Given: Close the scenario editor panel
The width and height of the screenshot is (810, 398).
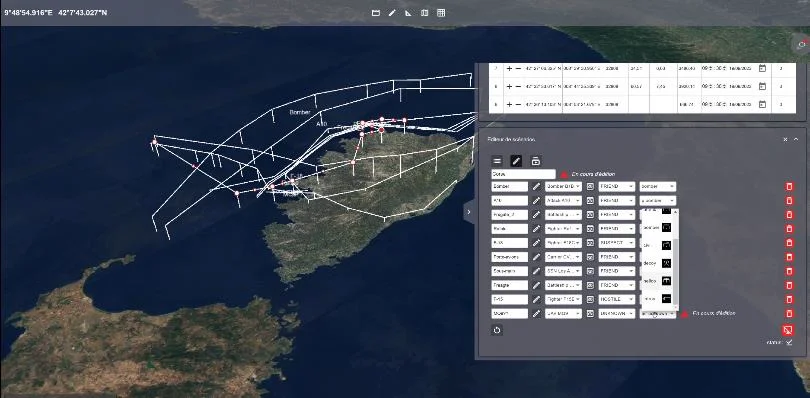Looking at the screenshot, I should point(785,139).
